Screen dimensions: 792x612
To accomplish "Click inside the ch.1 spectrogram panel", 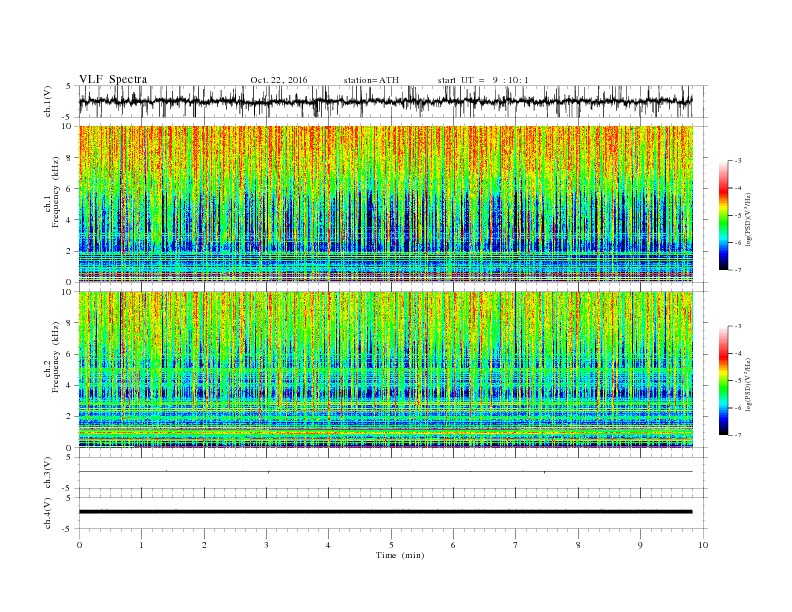I will 386,204.
